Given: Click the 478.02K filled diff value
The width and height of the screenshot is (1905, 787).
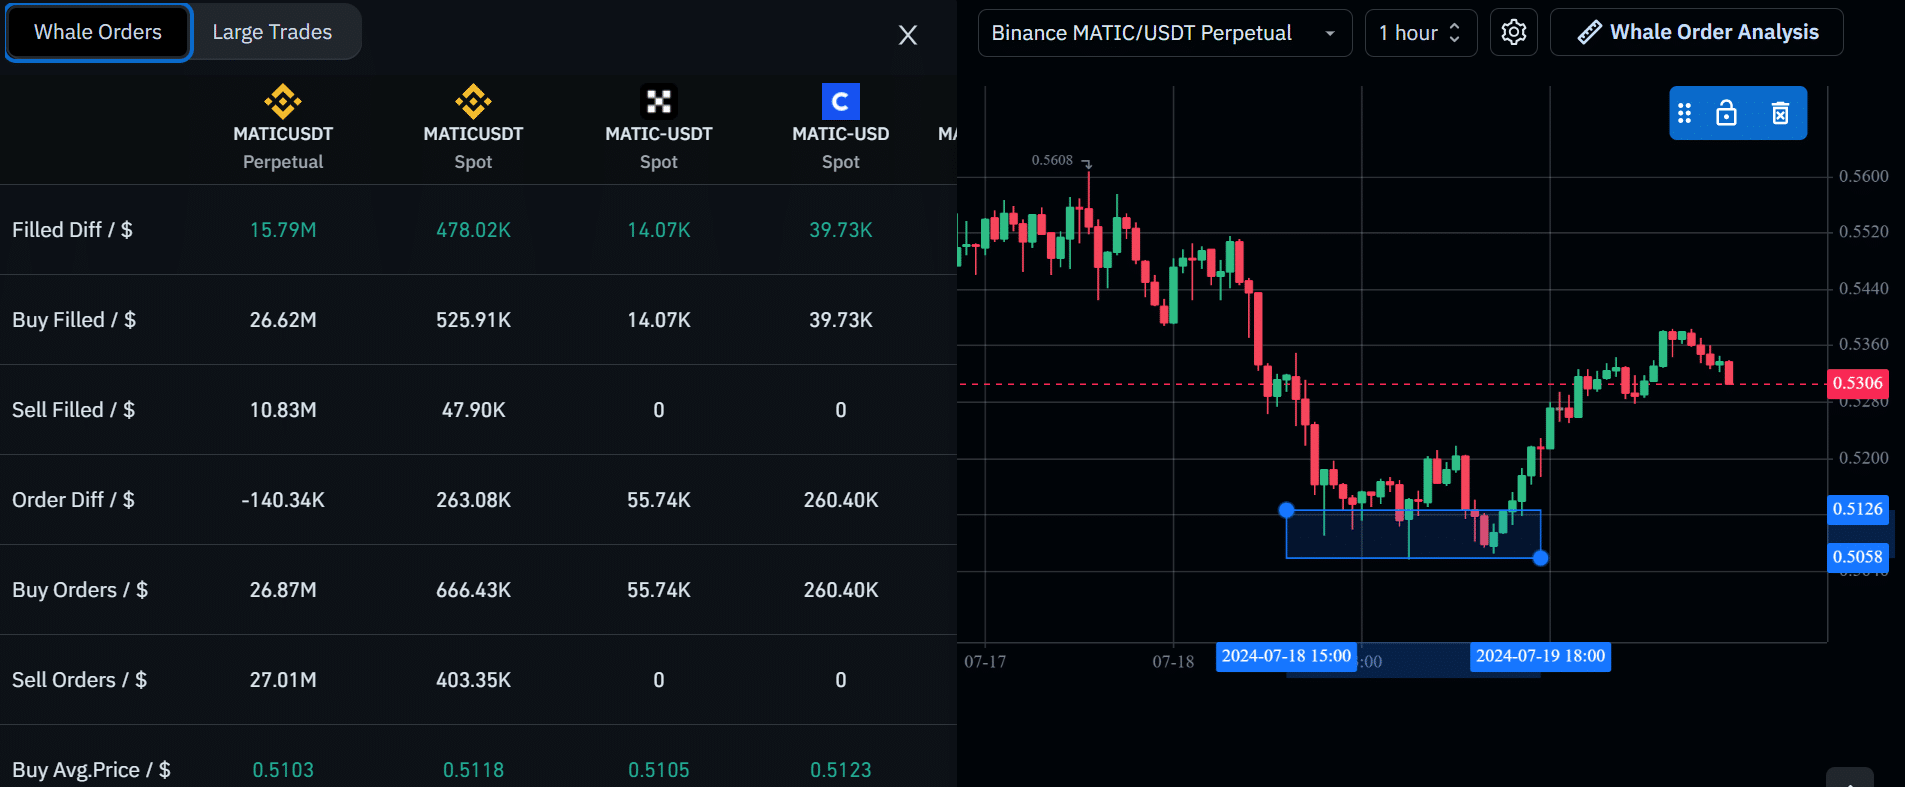Looking at the screenshot, I should [473, 230].
